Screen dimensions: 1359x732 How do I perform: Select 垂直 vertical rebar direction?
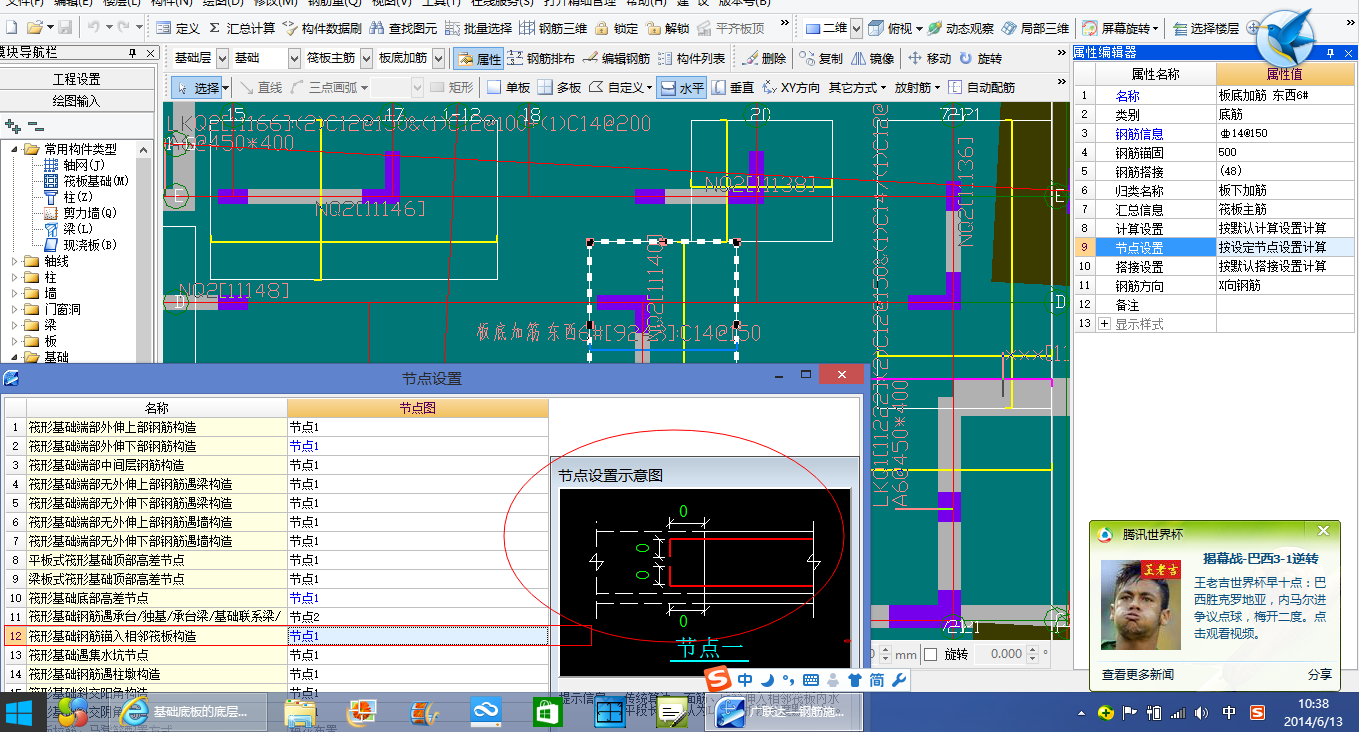732,88
